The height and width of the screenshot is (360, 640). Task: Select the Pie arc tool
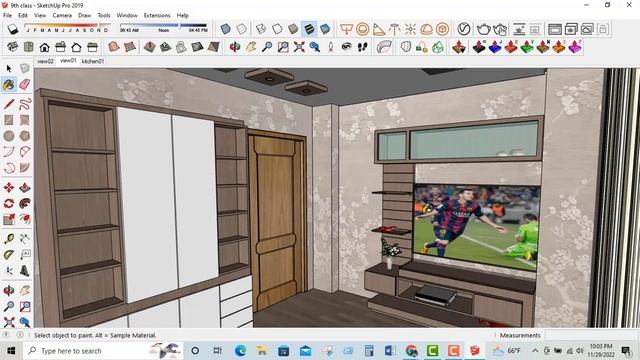pyautogui.click(x=24, y=168)
